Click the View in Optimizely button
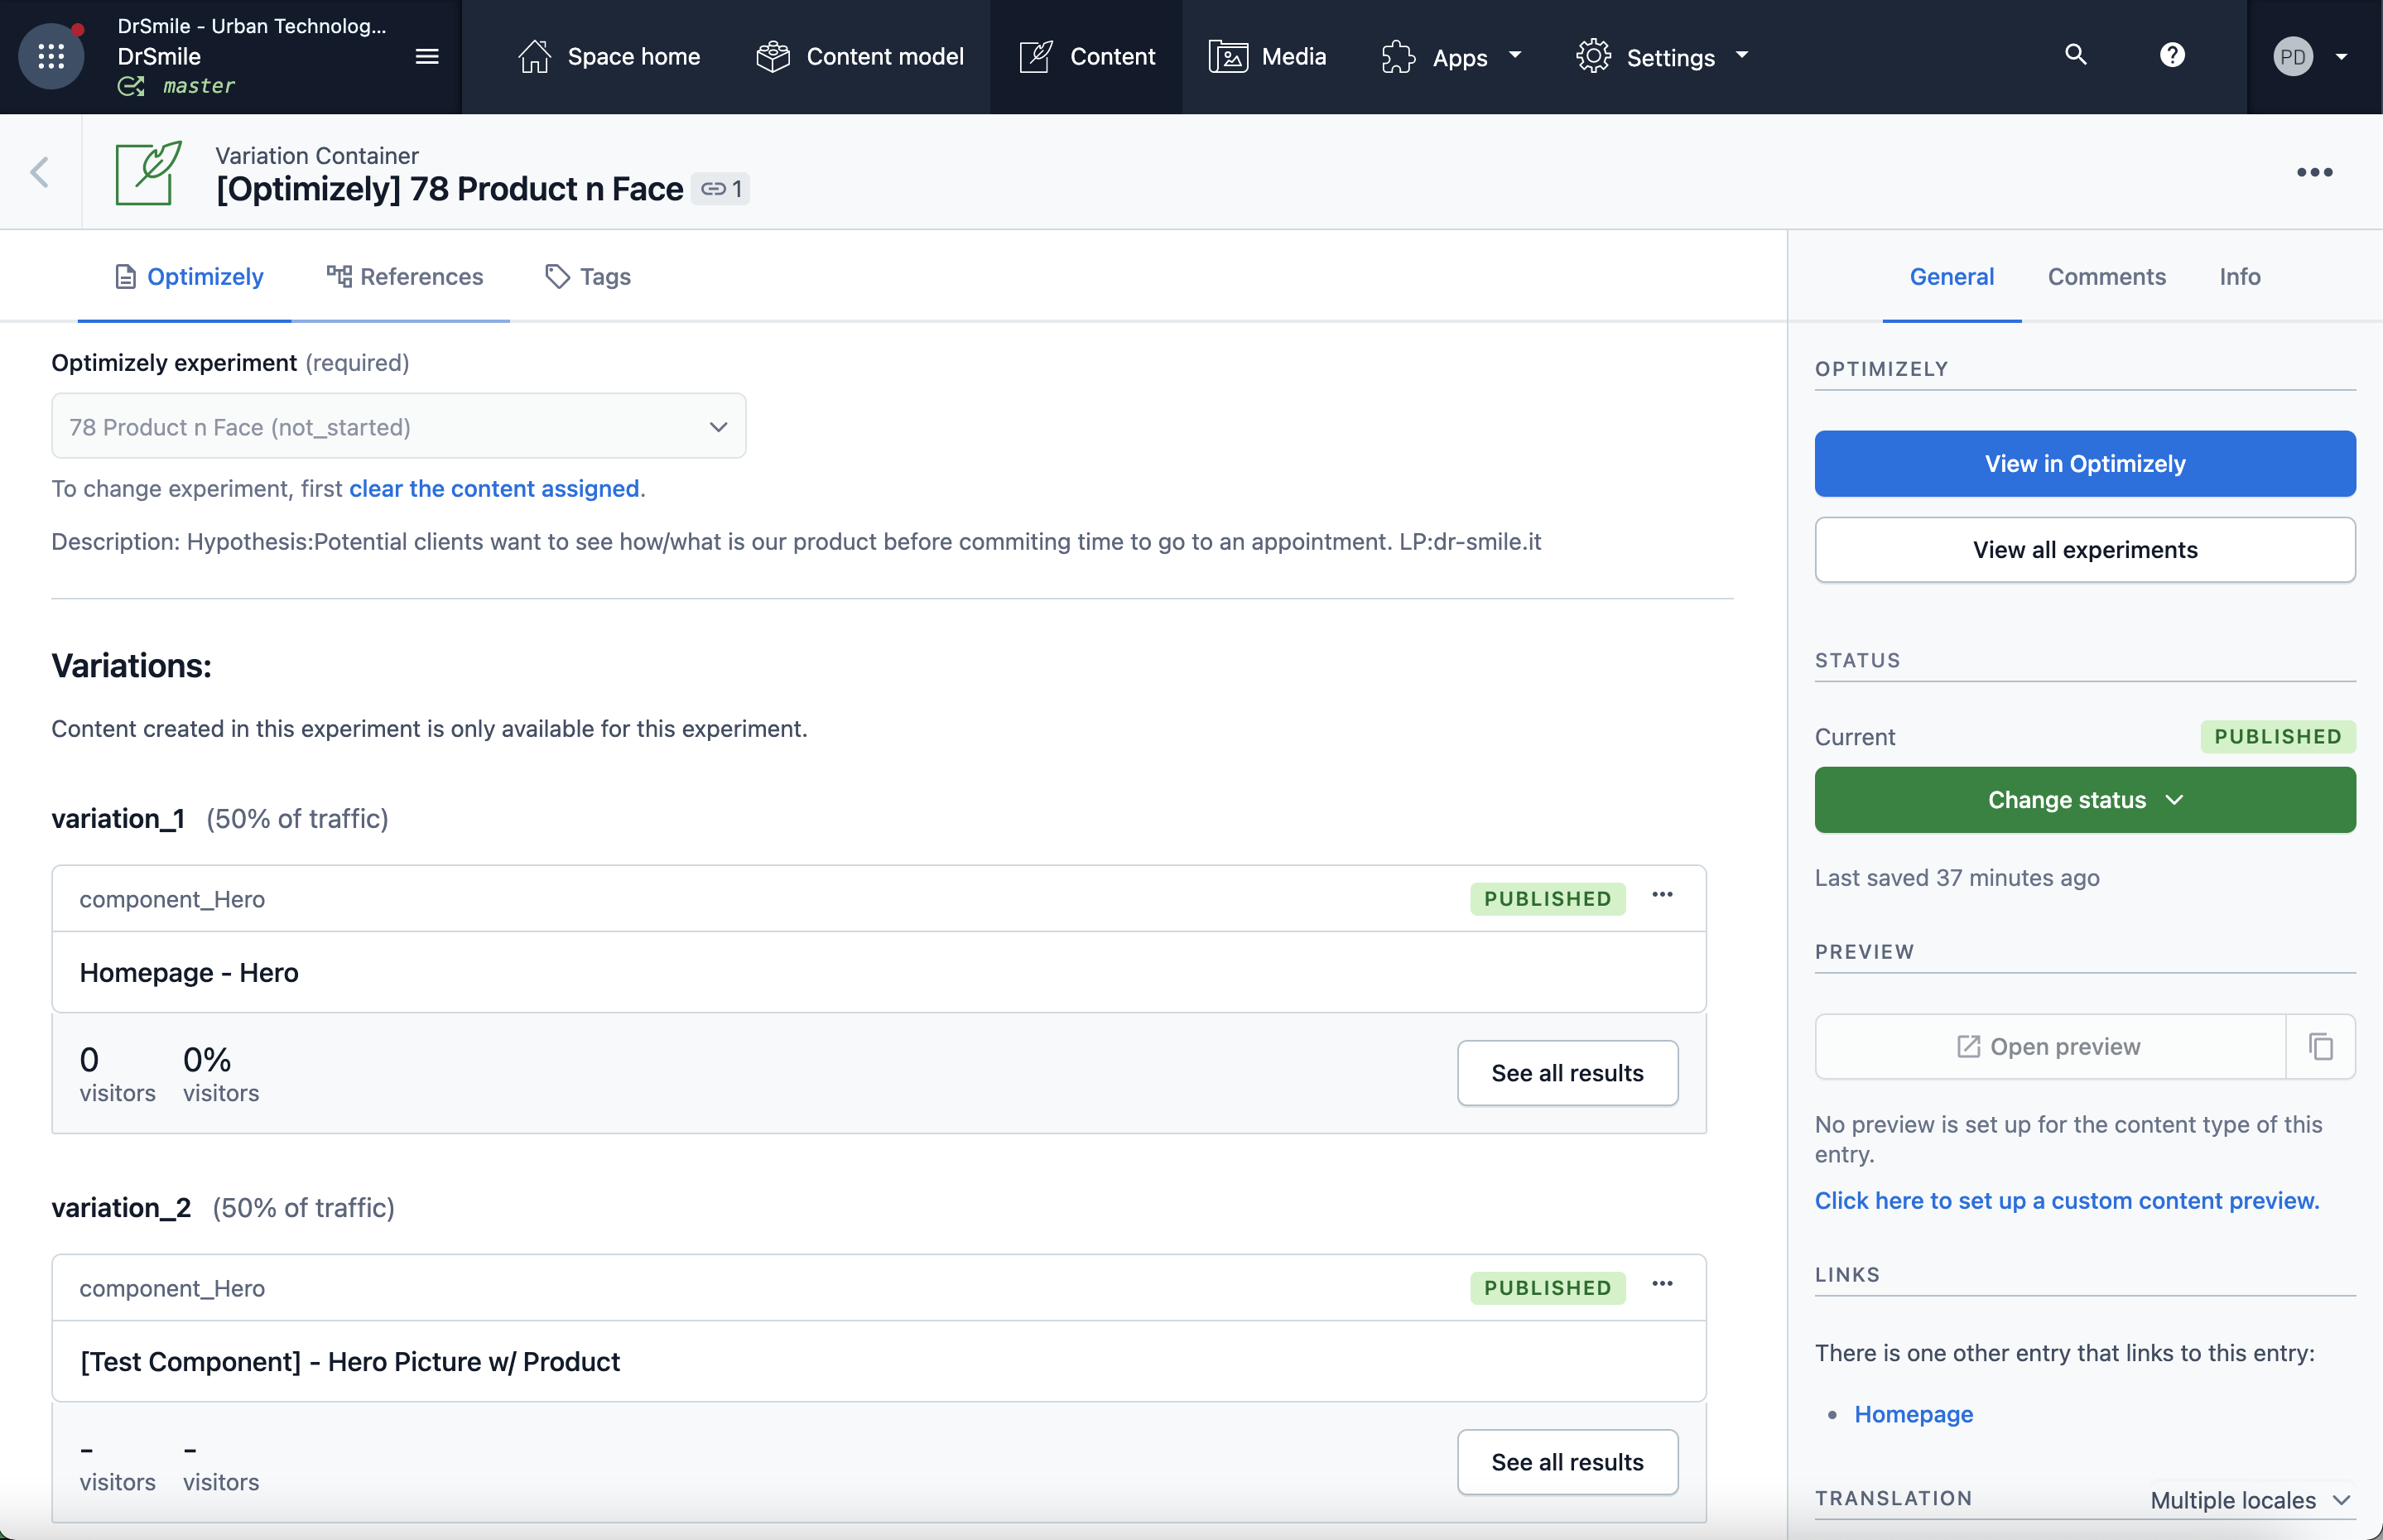 [2085, 464]
